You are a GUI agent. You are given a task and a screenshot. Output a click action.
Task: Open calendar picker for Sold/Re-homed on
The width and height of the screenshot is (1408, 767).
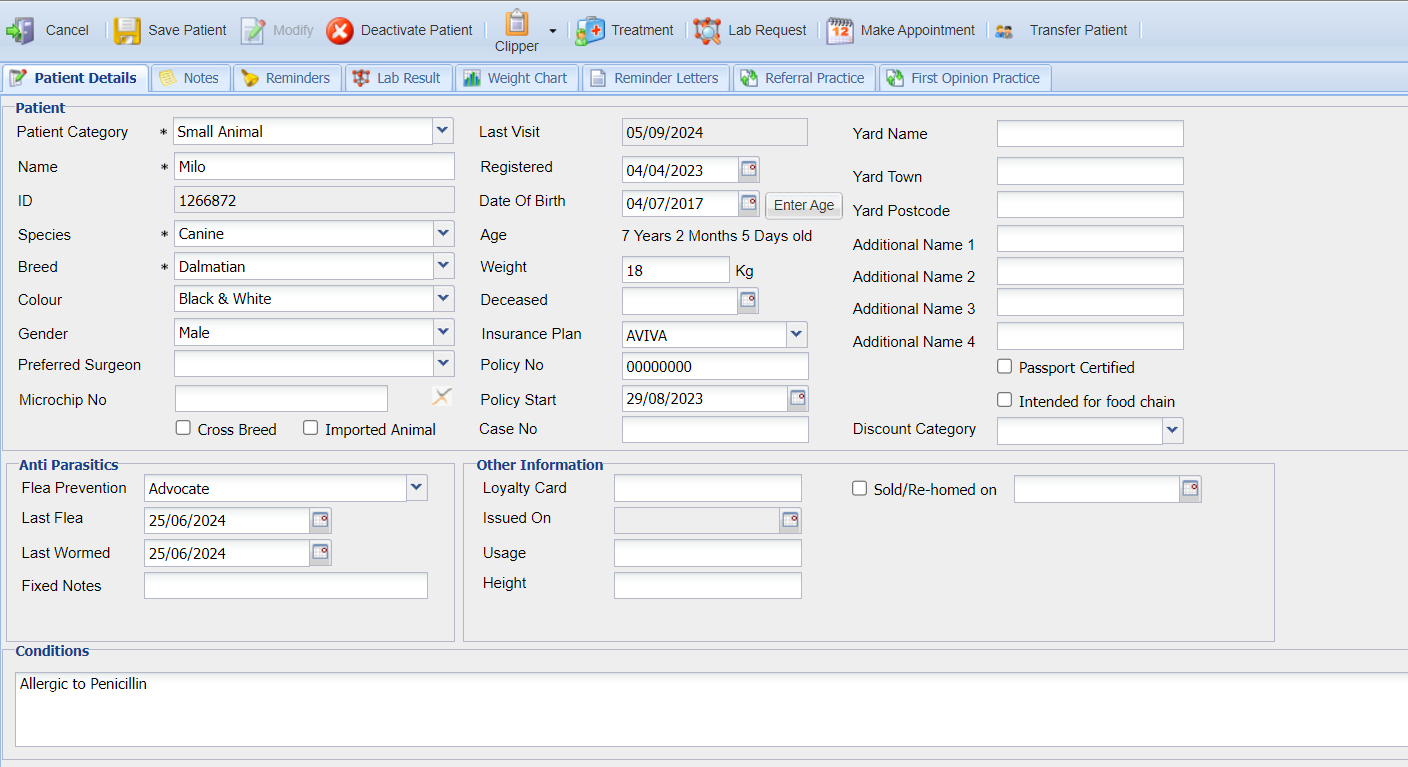tap(1190, 489)
